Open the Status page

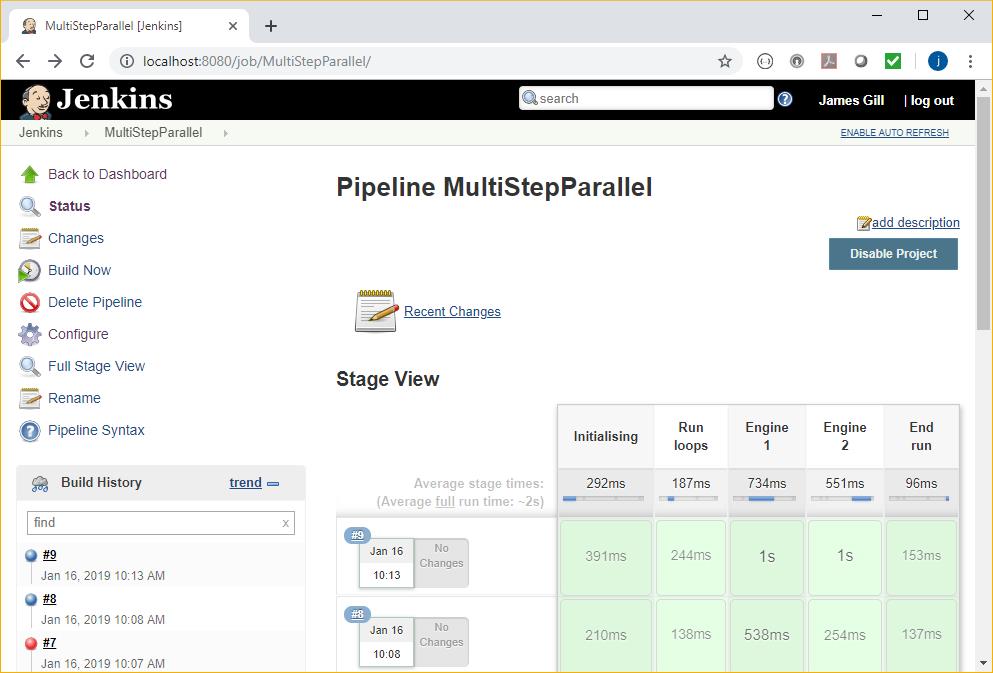tap(70, 206)
